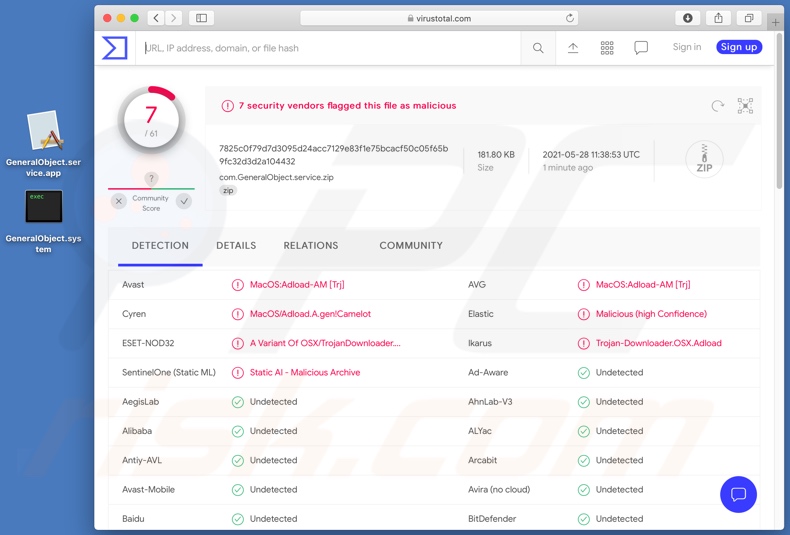Open the blue chat support bubble
This screenshot has width=790, height=535.
coord(738,494)
